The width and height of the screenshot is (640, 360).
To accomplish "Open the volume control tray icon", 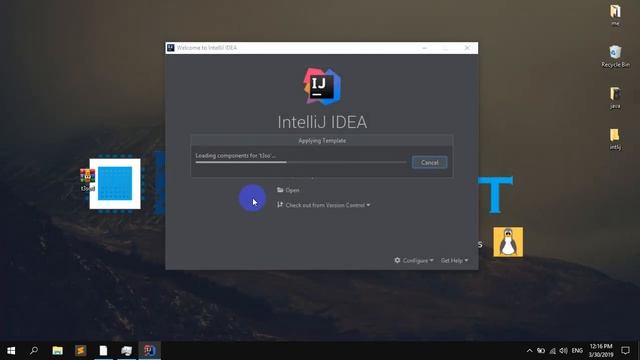I will 564,351.
